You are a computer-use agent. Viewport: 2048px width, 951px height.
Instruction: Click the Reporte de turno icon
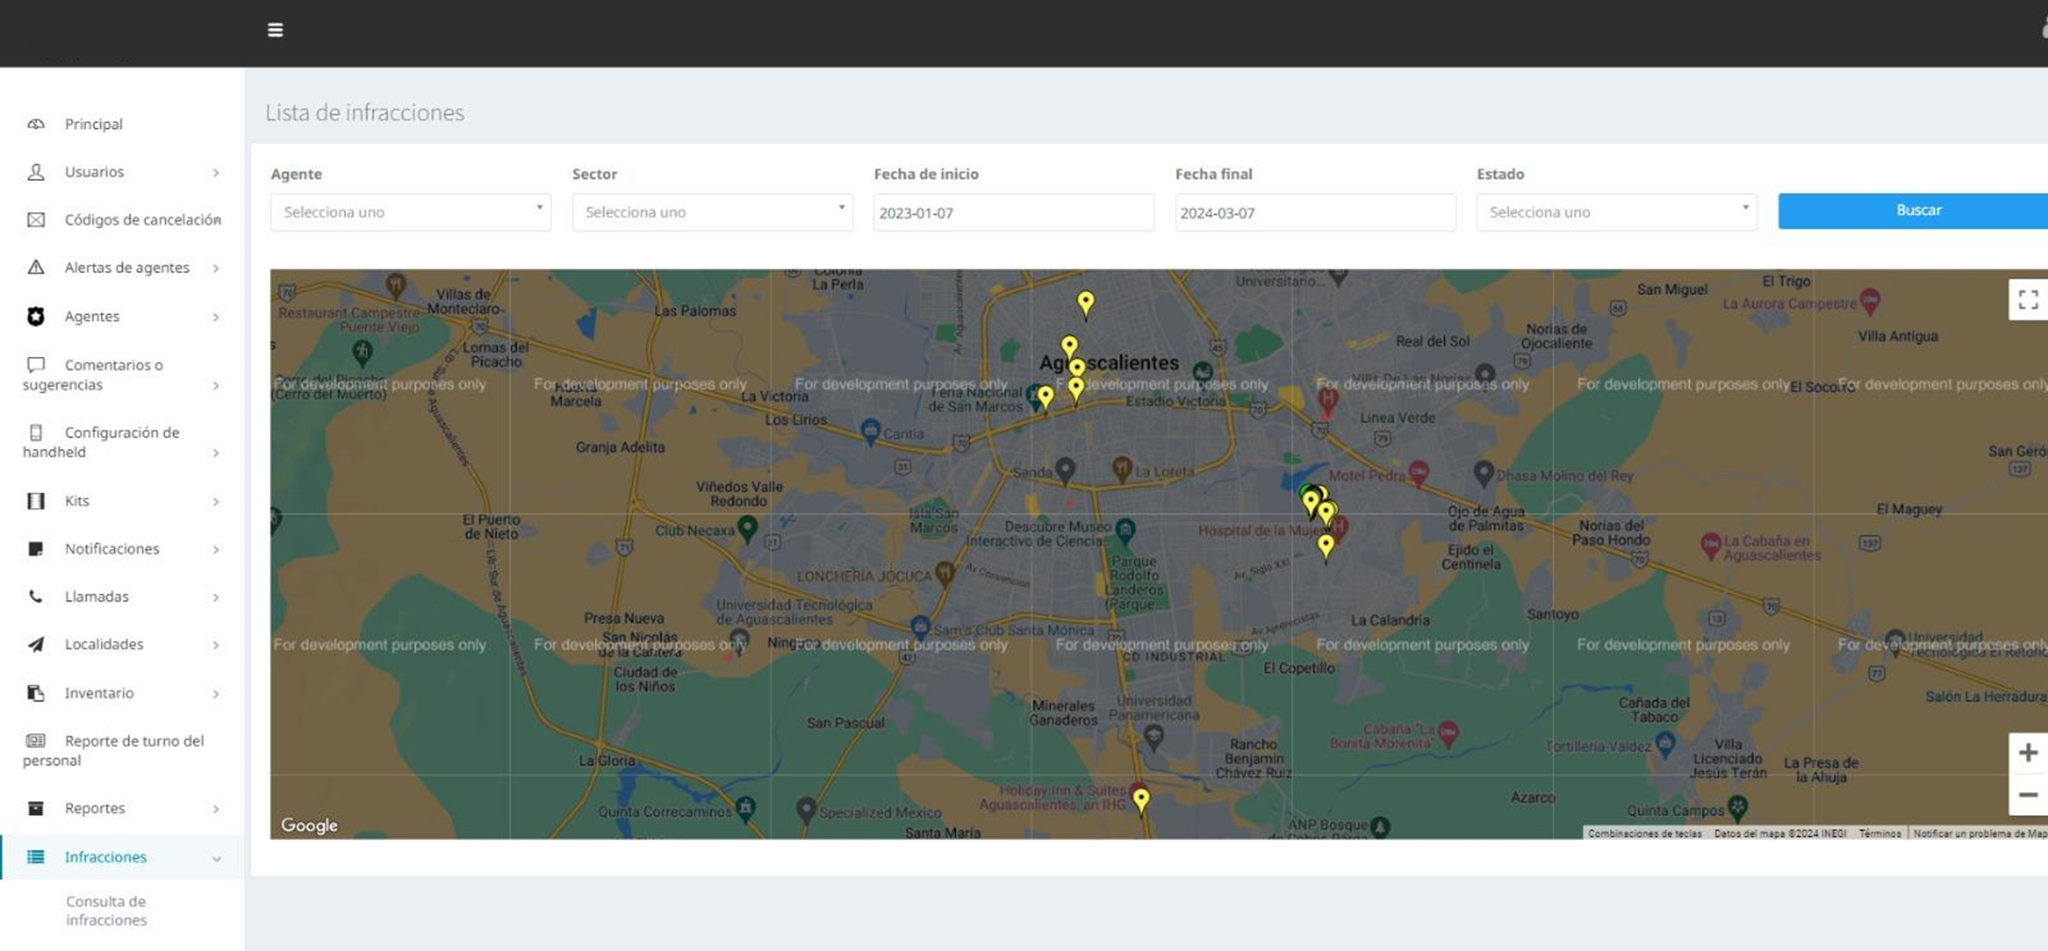(x=36, y=741)
